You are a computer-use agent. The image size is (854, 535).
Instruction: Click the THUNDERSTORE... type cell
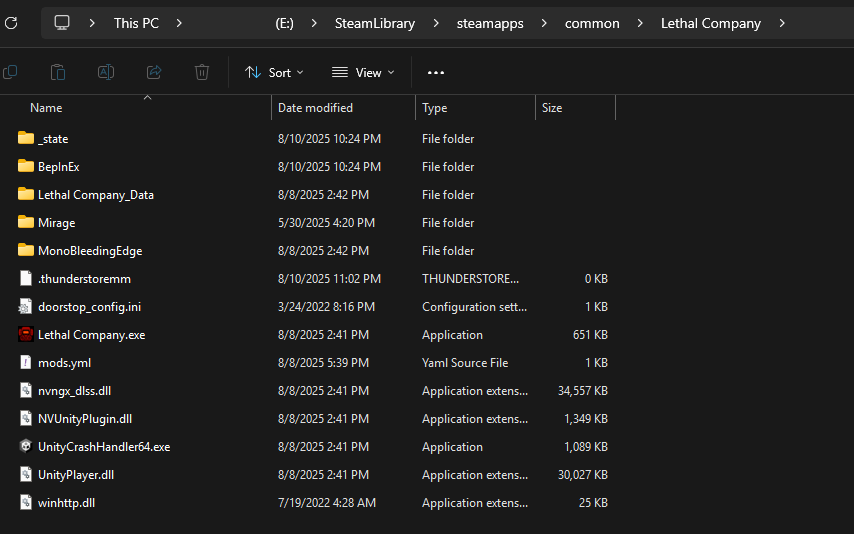click(x=471, y=279)
